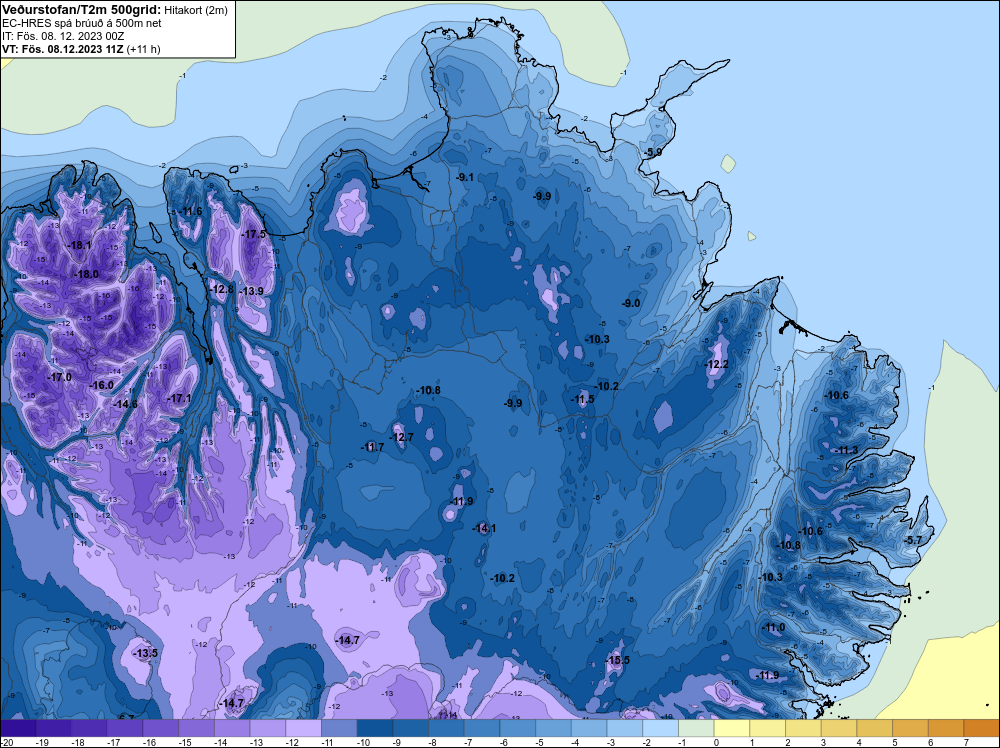Click the 'IT: Fös. 08. 12. 2023 00Z' line
This screenshot has height=748, width=1000.
(63, 36)
